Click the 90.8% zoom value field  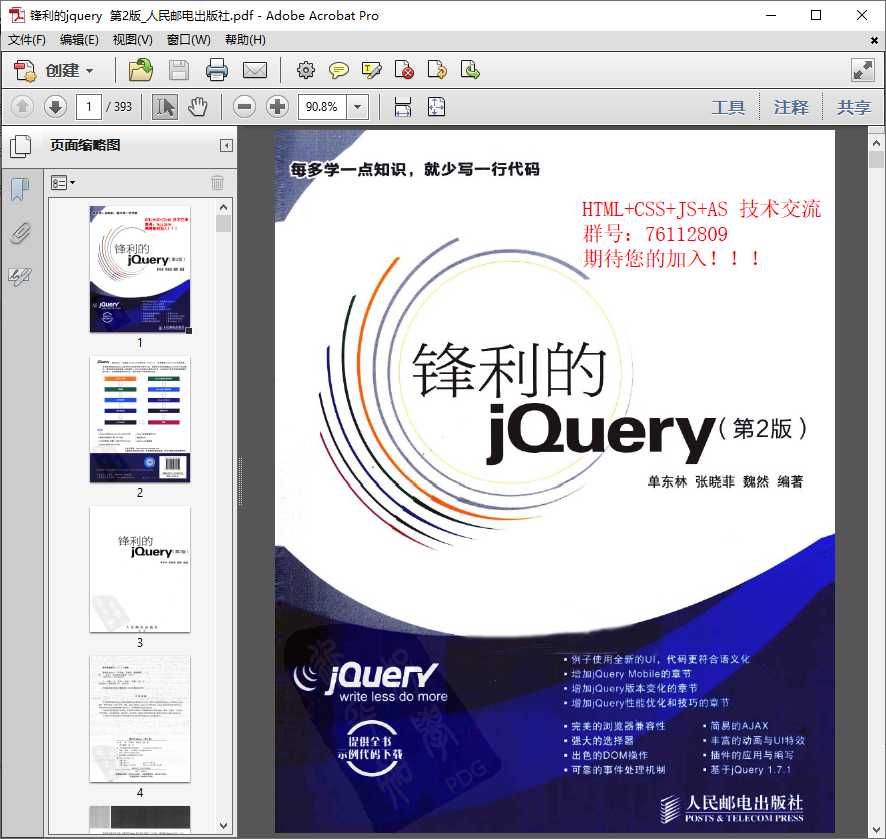pos(322,107)
